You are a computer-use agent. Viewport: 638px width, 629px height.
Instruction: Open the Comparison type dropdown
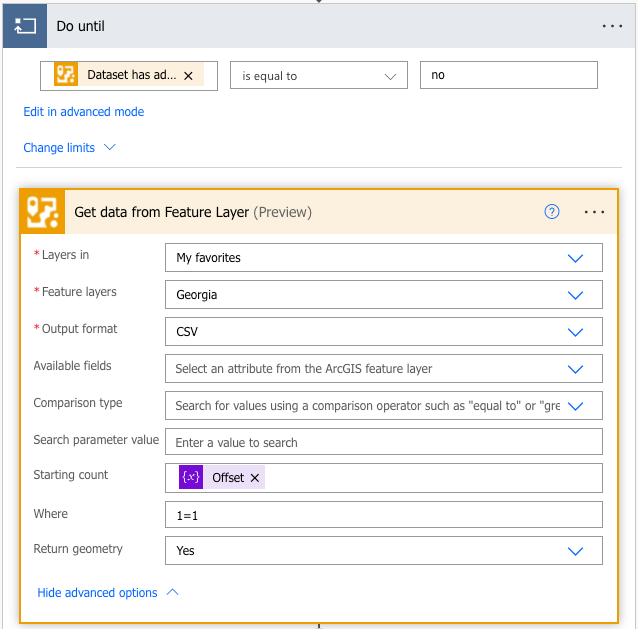(575, 405)
